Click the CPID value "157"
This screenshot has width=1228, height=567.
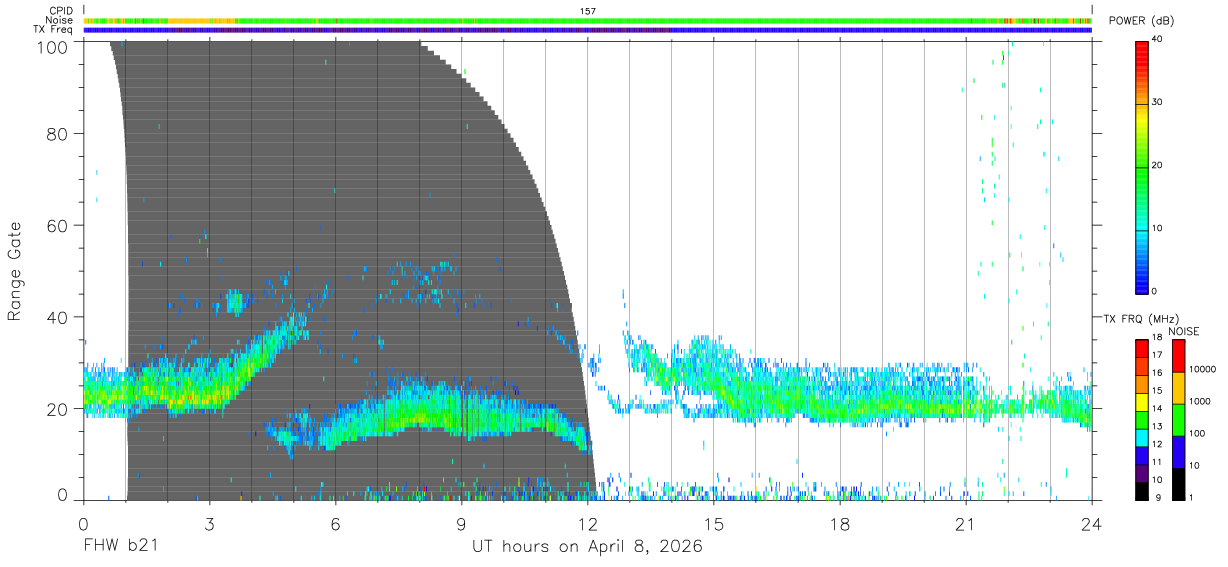tap(588, 11)
